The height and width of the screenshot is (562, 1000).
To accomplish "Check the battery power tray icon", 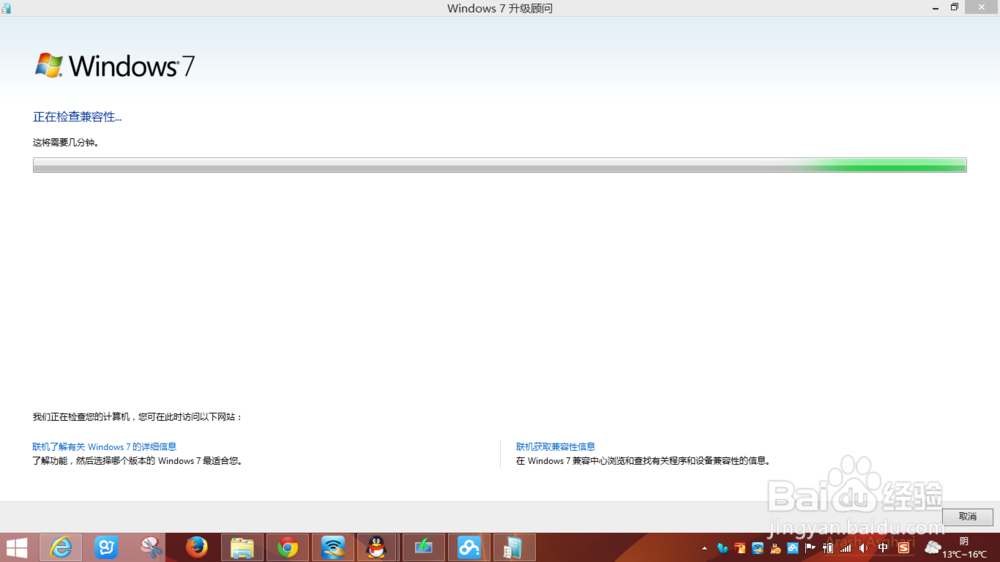I will [x=828, y=548].
